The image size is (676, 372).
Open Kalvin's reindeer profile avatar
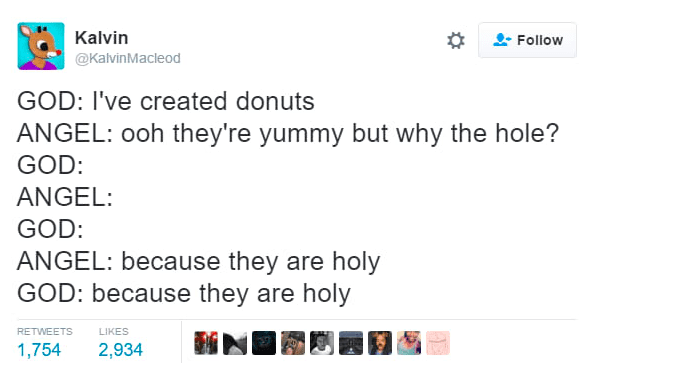[41, 46]
